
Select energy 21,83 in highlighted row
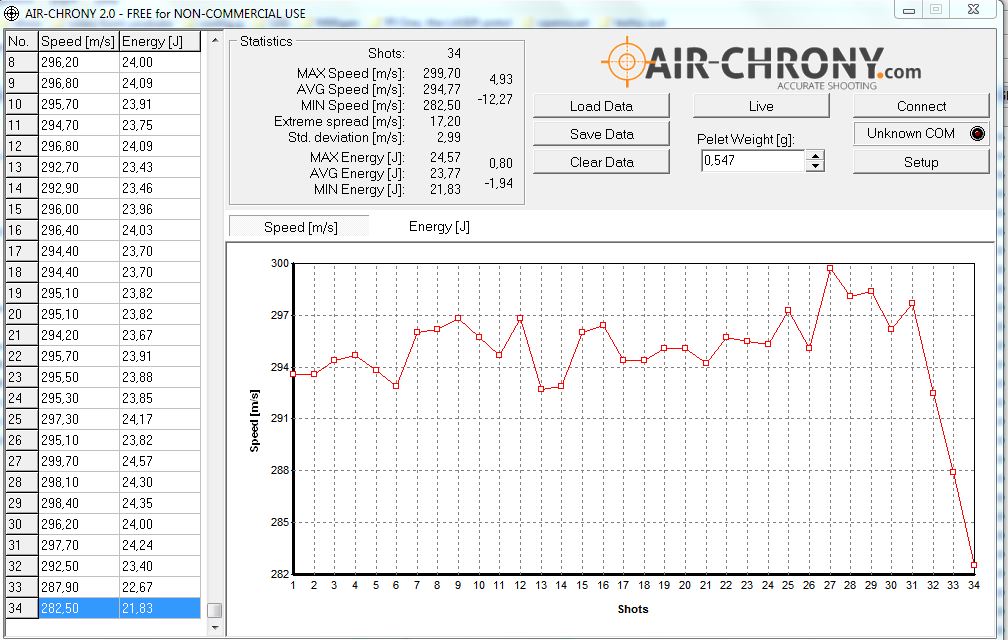coord(159,608)
